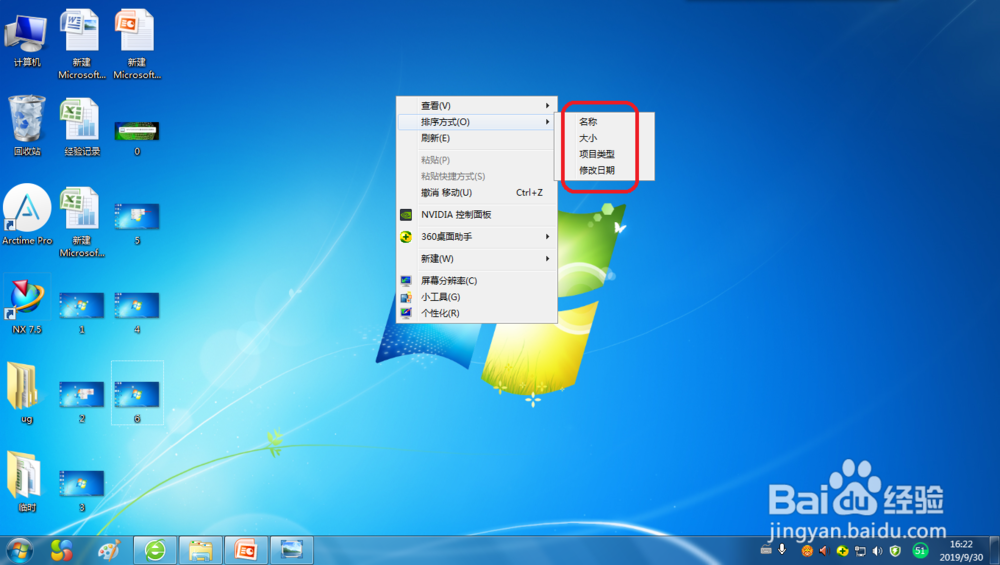Select image thumbnail named 4
The width and height of the screenshot is (1000, 565).
pos(136,312)
